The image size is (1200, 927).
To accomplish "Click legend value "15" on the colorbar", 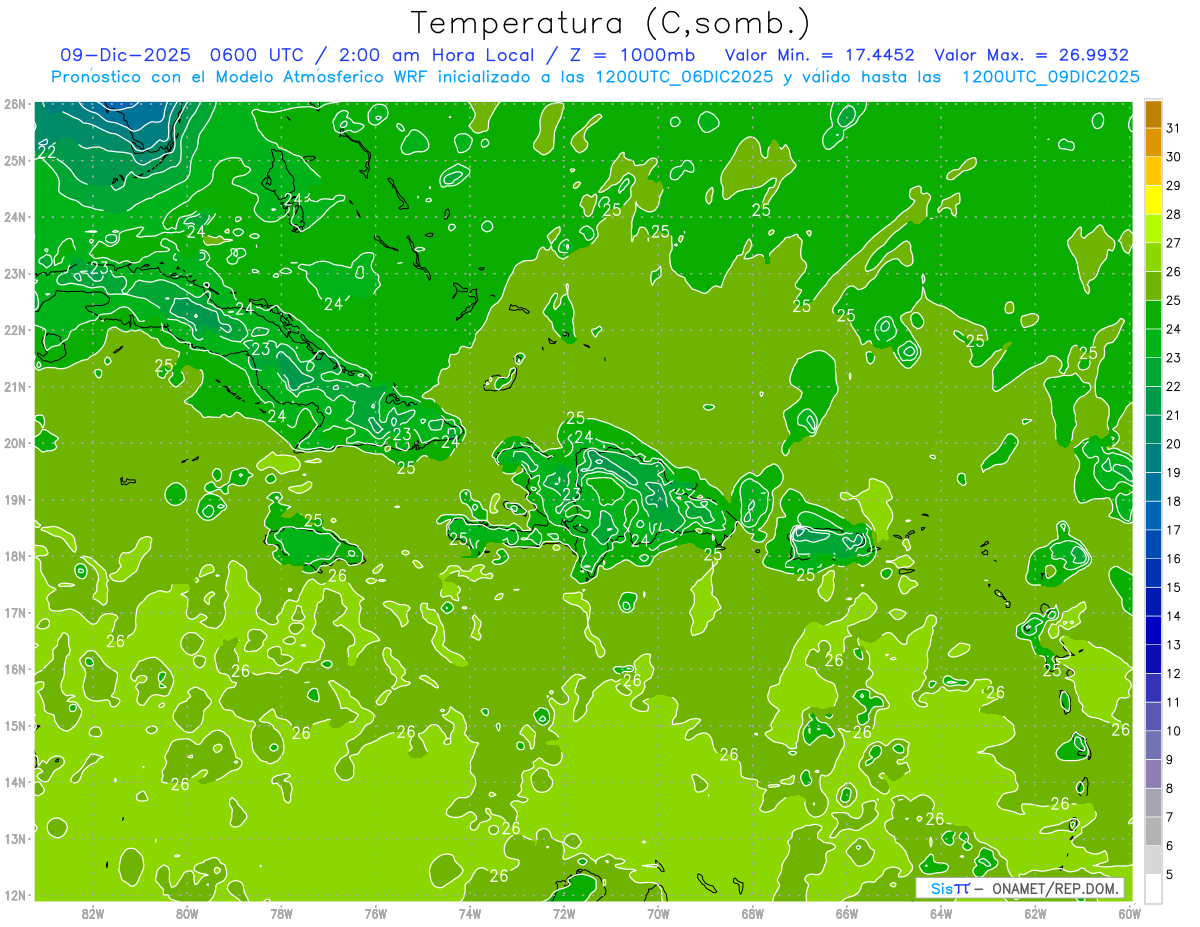I will pos(1174,587).
